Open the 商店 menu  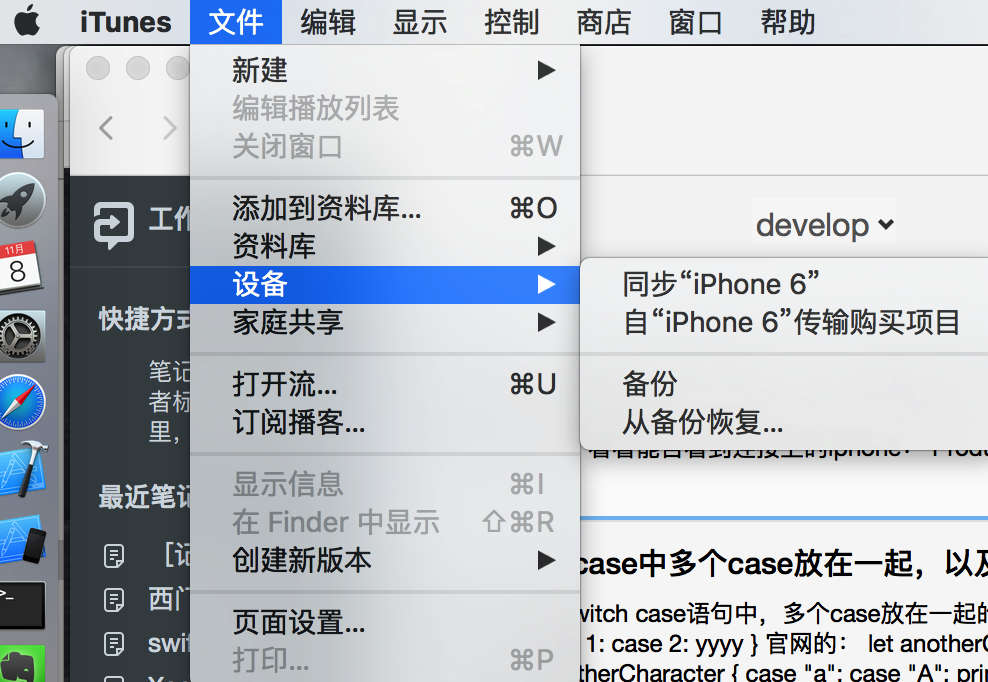tap(604, 22)
